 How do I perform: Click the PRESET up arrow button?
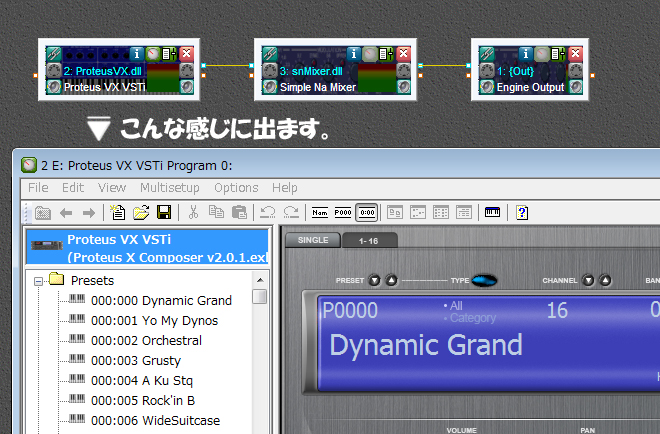point(391,280)
